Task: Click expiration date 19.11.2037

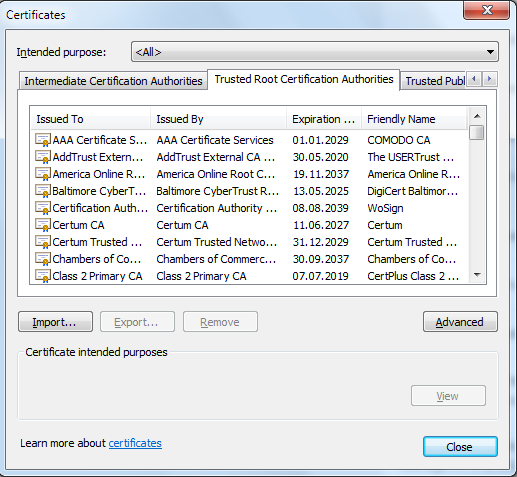Action: [320, 174]
